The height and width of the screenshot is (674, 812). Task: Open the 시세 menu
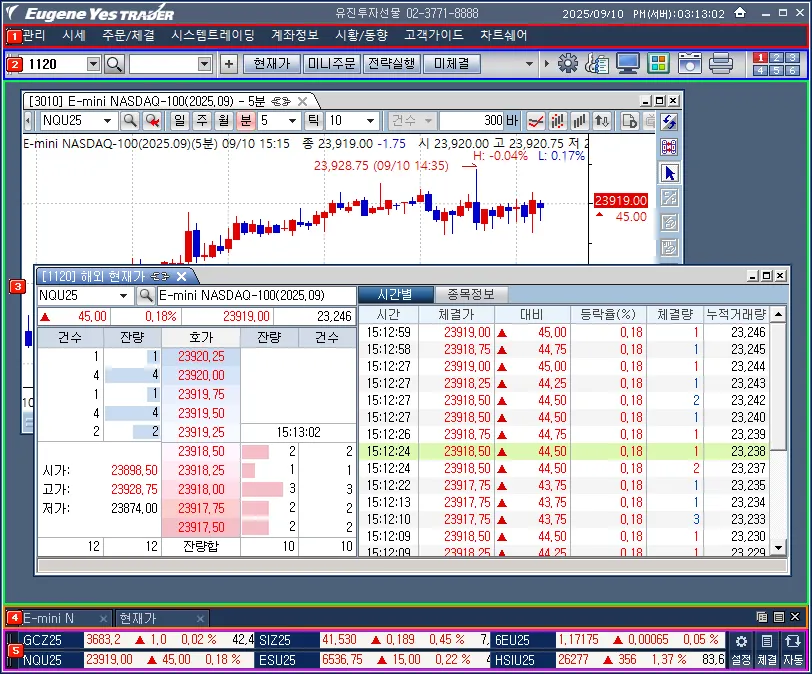click(x=74, y=35)
